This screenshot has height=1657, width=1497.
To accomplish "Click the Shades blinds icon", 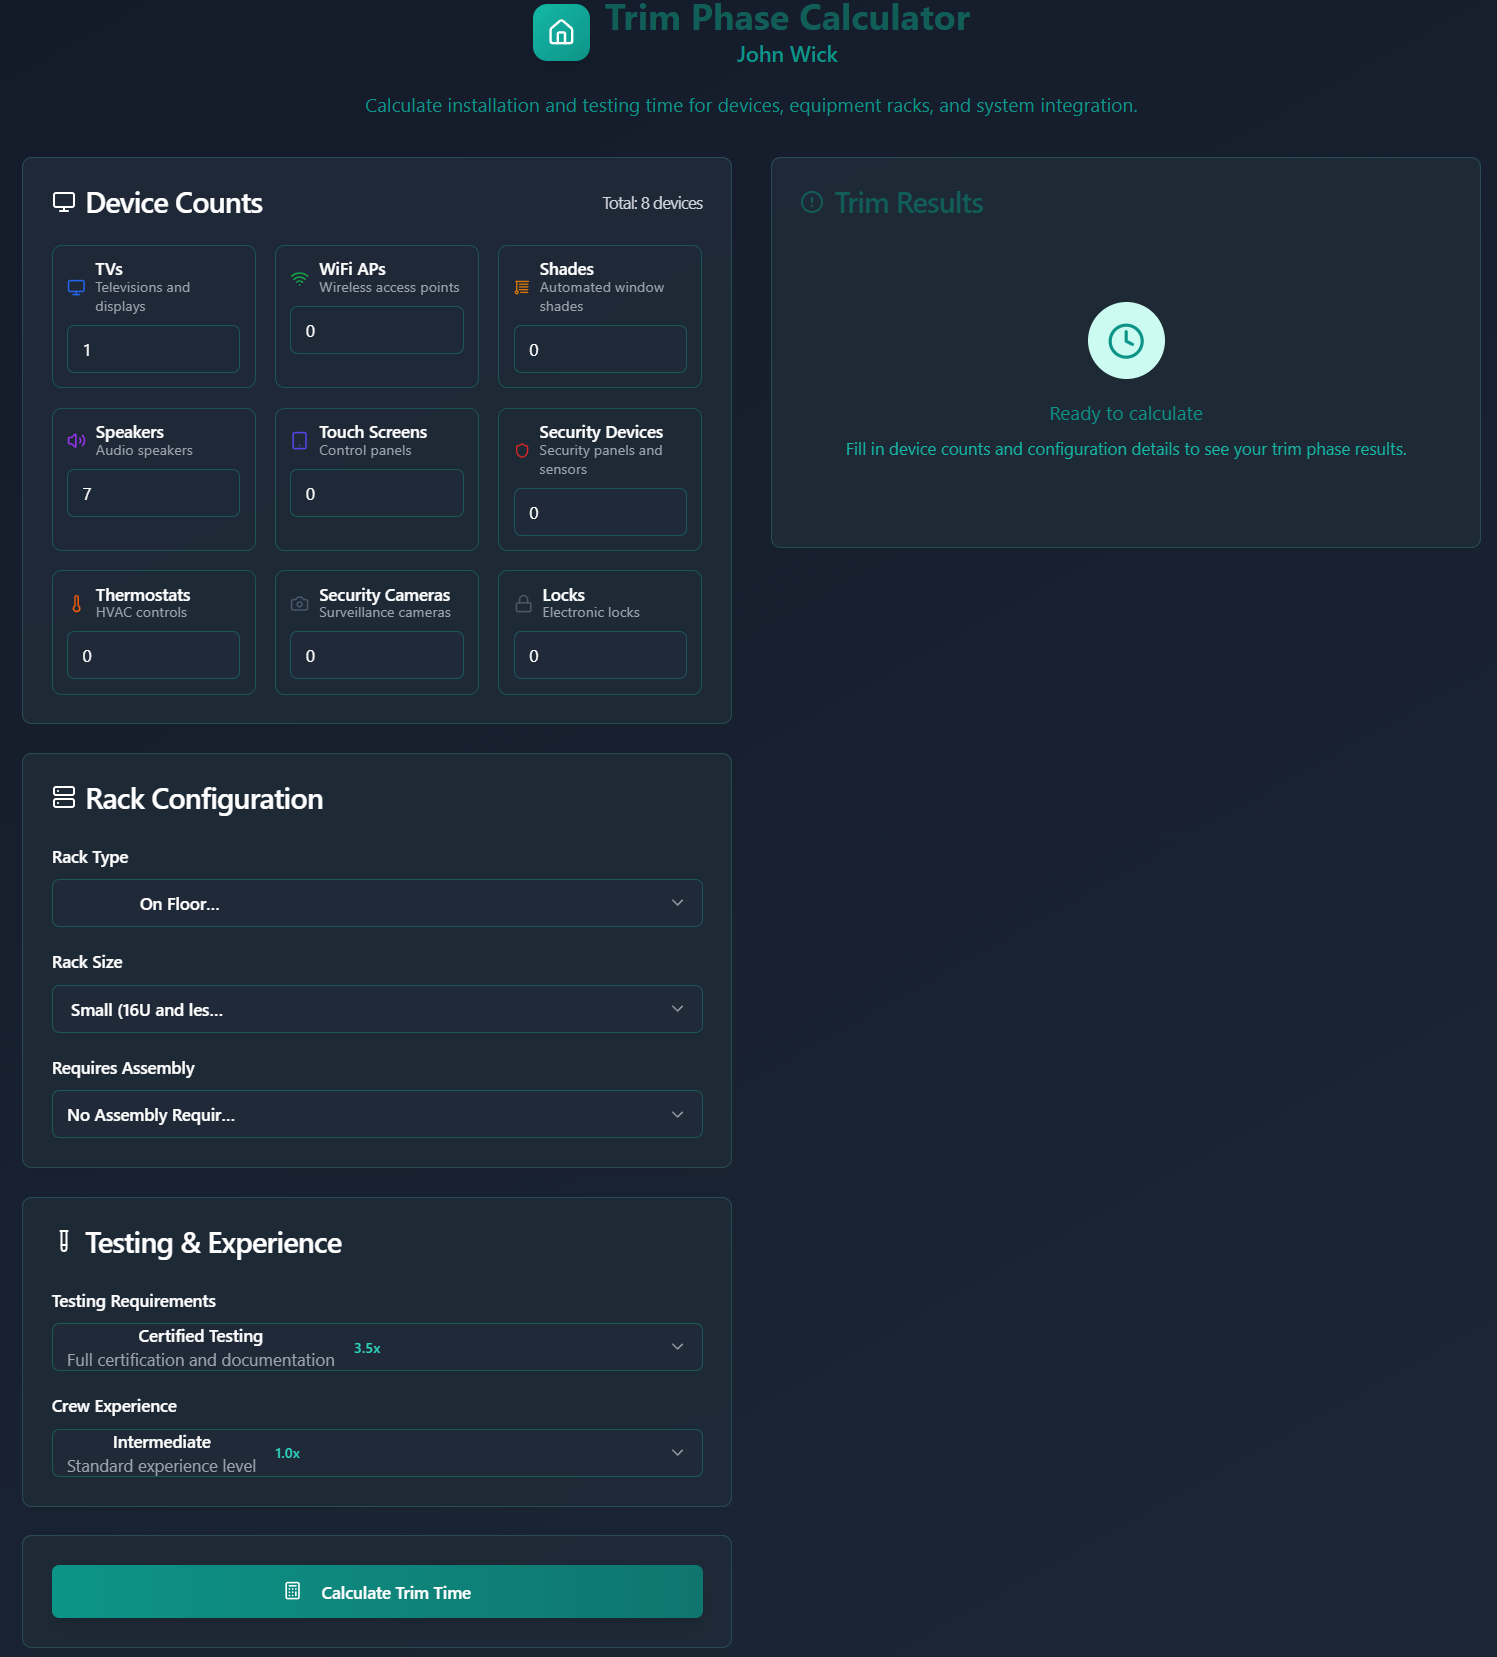I will [x=521, y=288].
